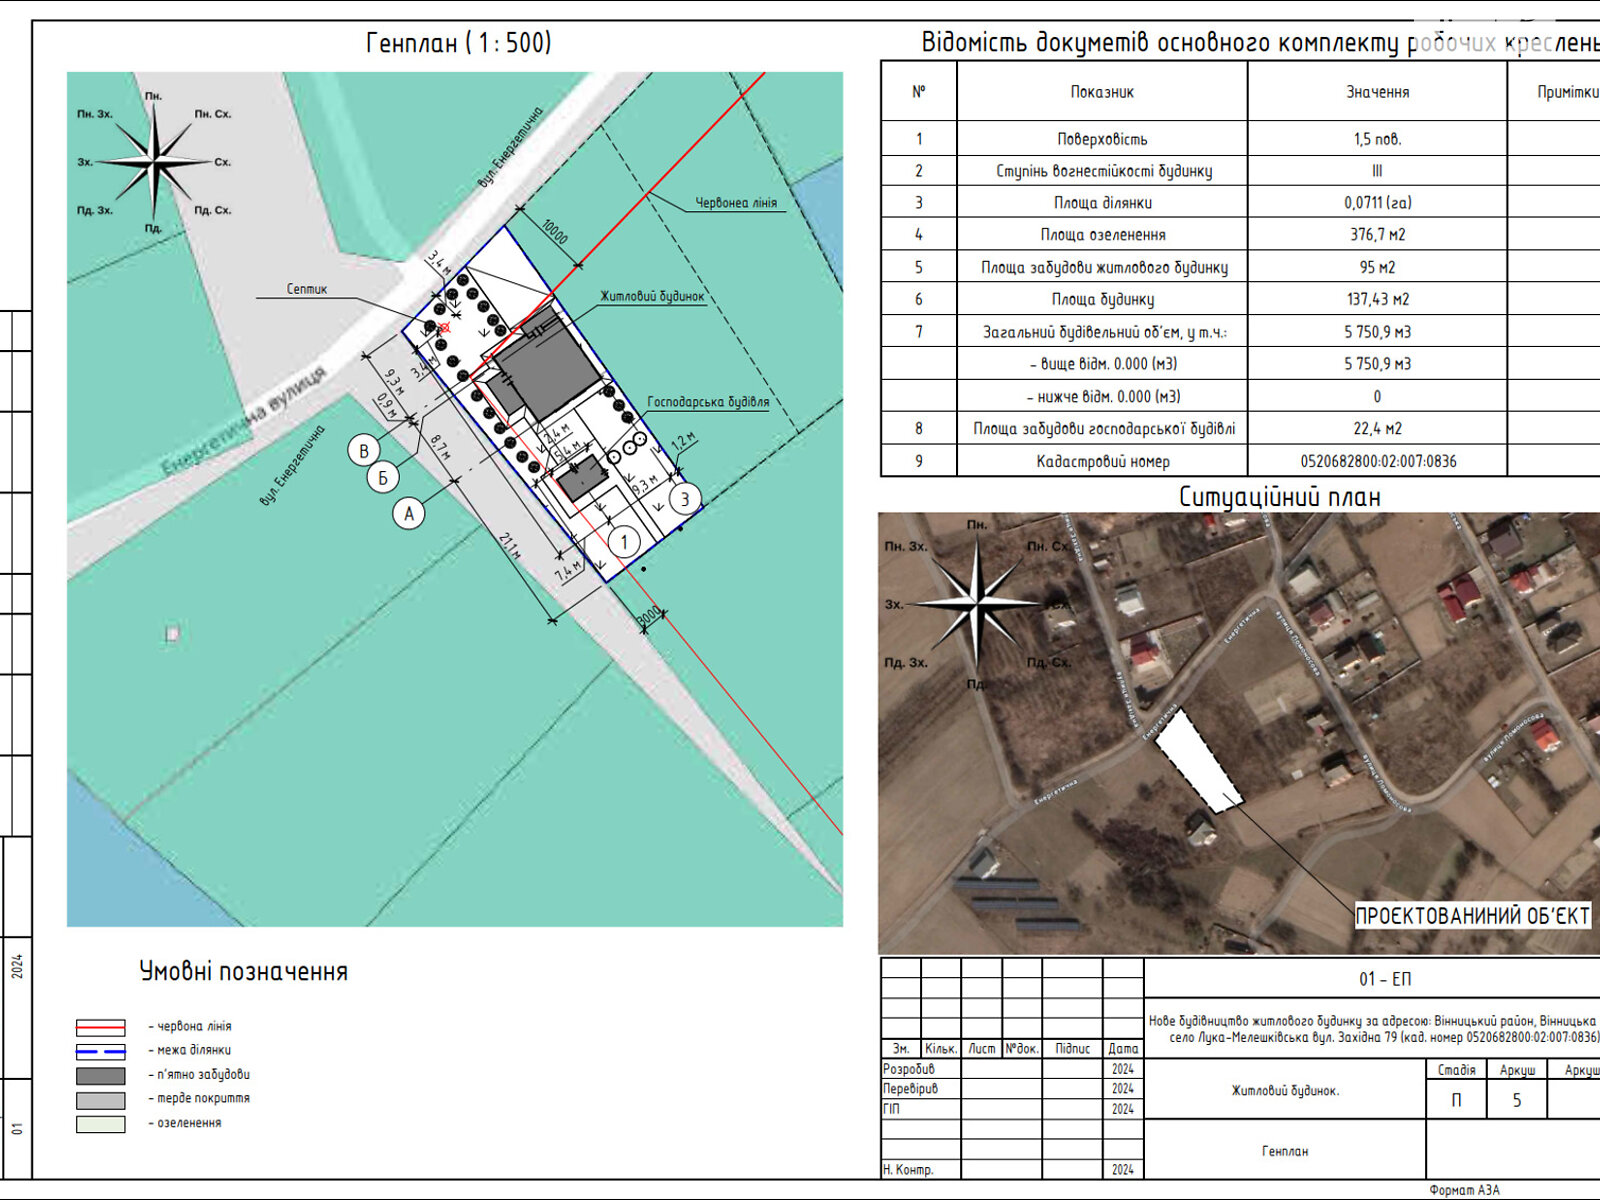The width and height of the screenshot is (1600, 1200).
Task: Click the '376,7 м2' value cell
Action: pyautogui.click(x=1377, y=235)
